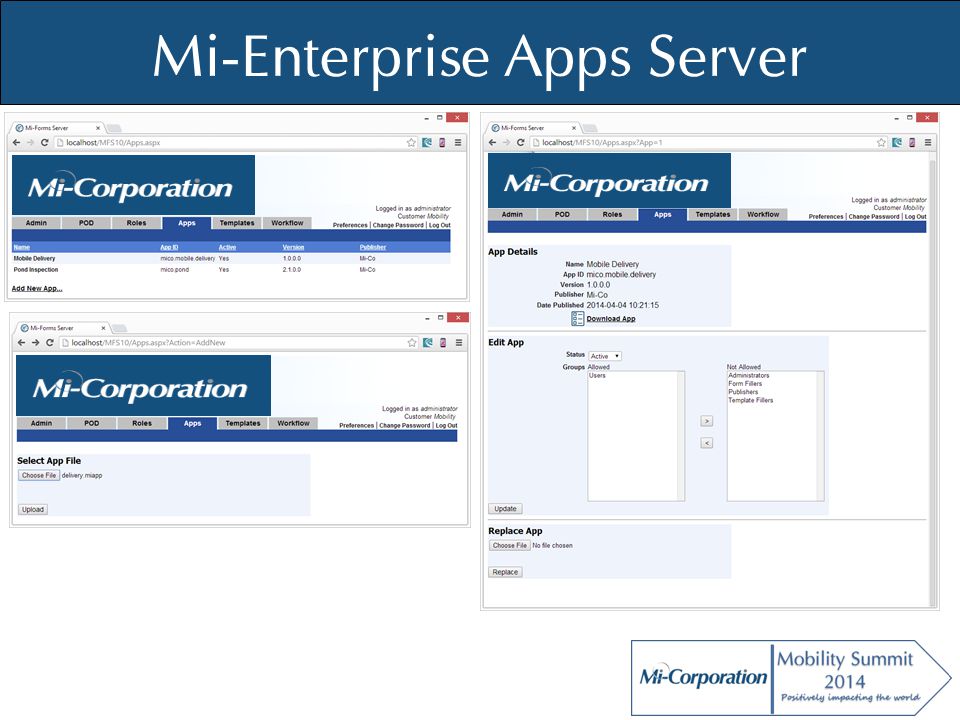Select Form Fillers in Not Allowed list

click(745, 384)
